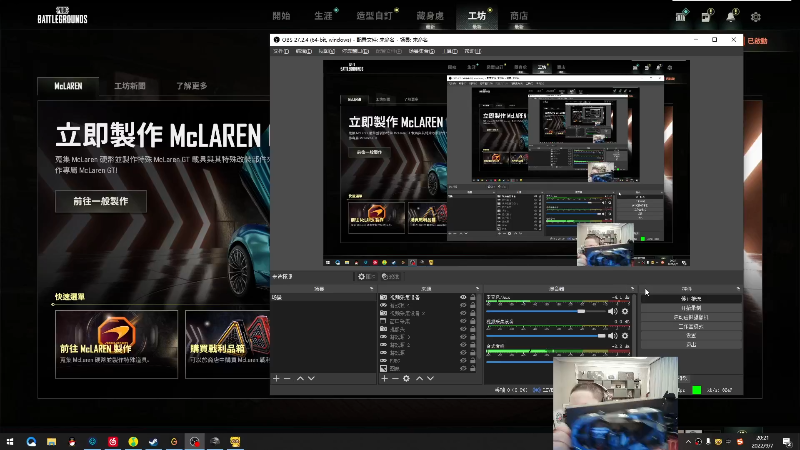Viewport: 800px width, 450px height.
Task: Open first mixer channel gear settings
Action: tap(625, 311)
